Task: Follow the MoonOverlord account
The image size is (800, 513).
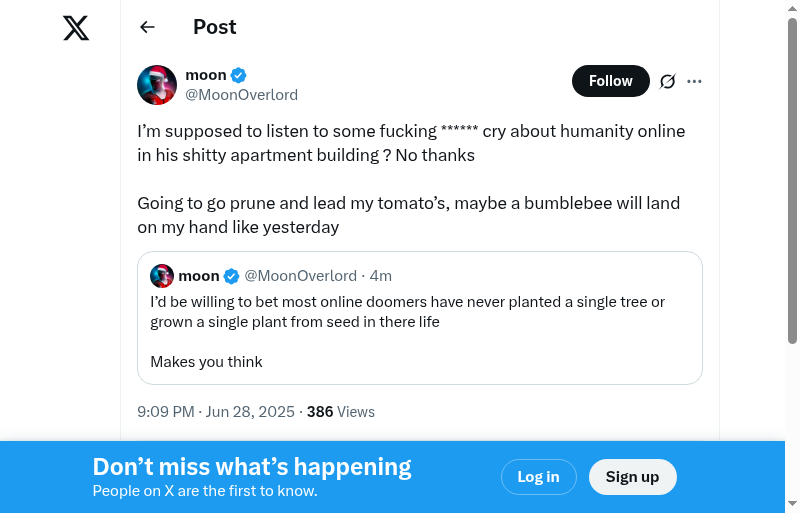Action: coord(610,81)
